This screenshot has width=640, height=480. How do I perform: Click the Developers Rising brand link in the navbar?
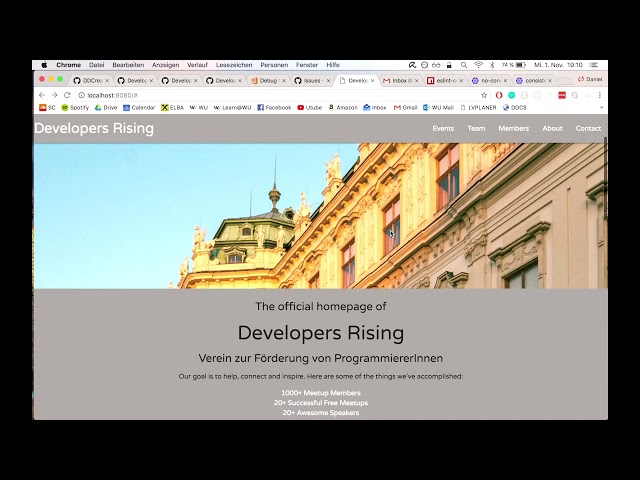point(94,128)
